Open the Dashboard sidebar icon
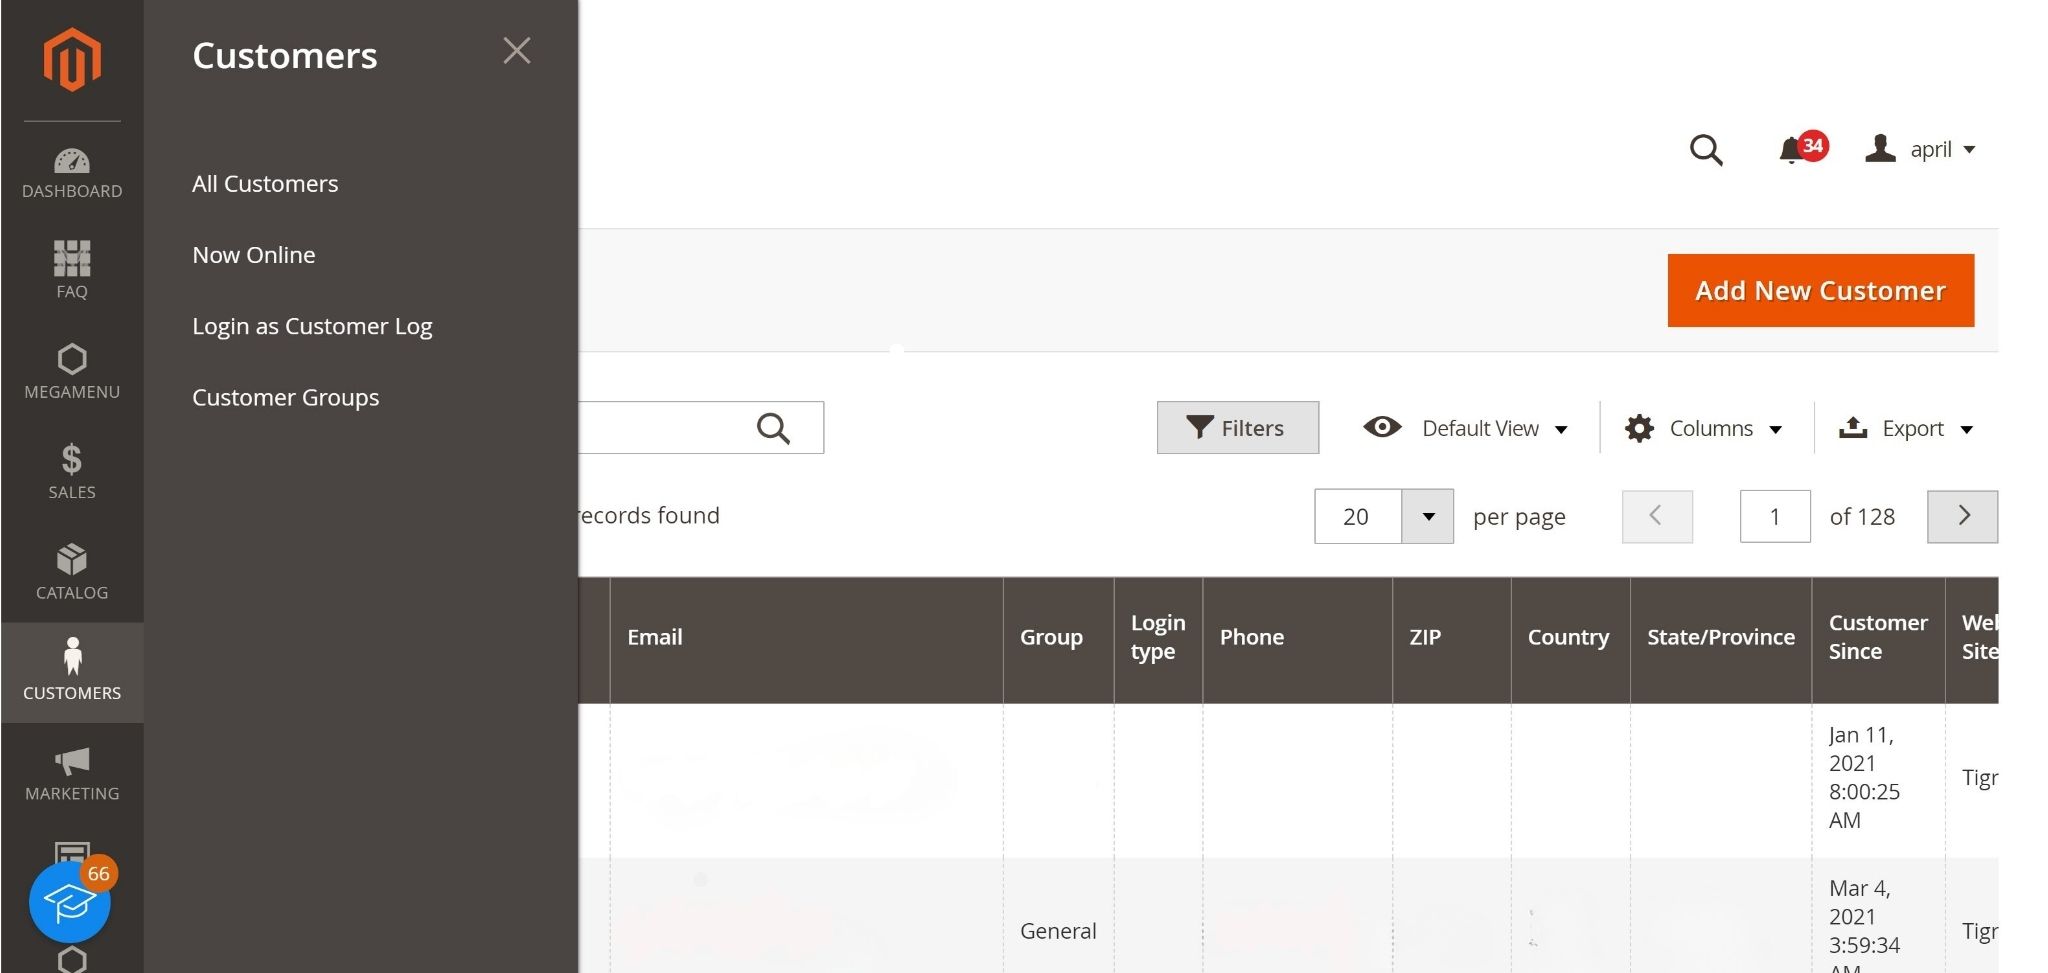This screenshot has width=2048, height=973. pos(72,172)
